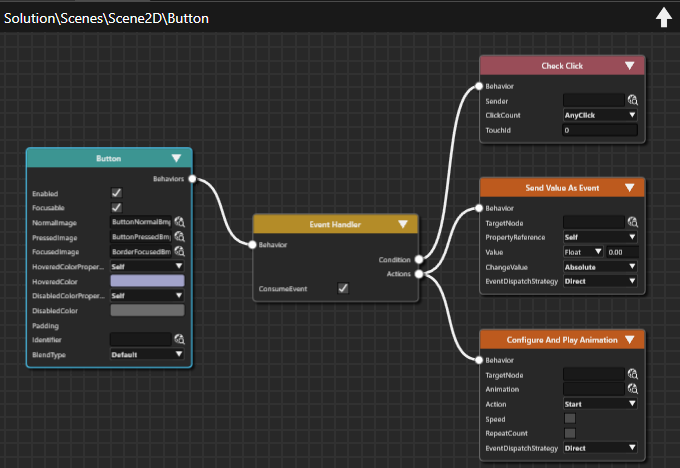Toggle the Enabled checkbox

coord(117,193)
